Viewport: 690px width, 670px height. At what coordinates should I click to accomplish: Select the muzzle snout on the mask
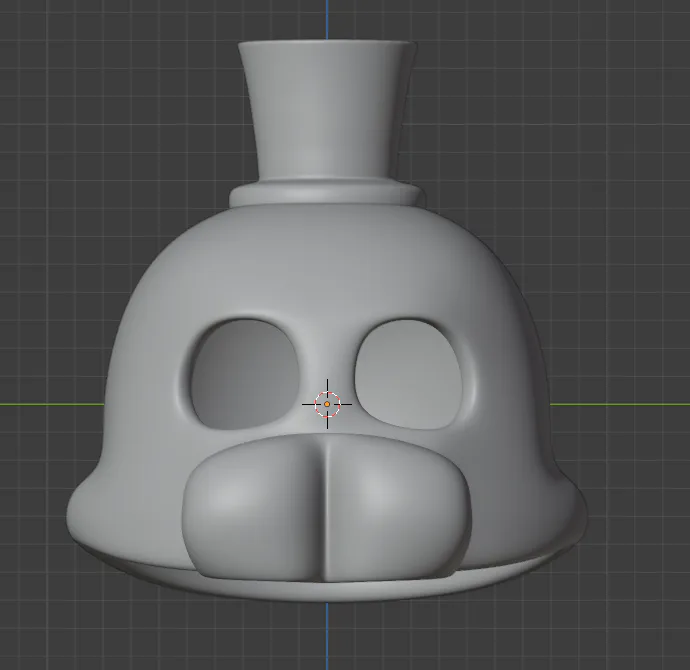point(326,507)
